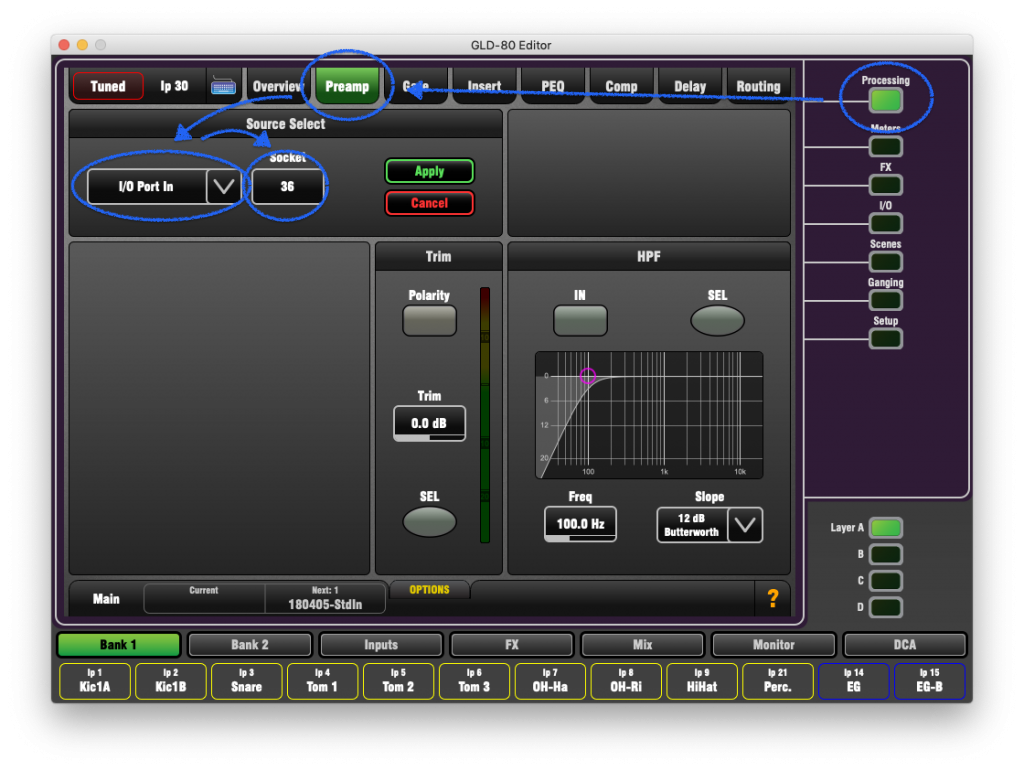Open the OPTIONS tab
The height and width of the screenshot is (771, 1024).
click(429, 590)
